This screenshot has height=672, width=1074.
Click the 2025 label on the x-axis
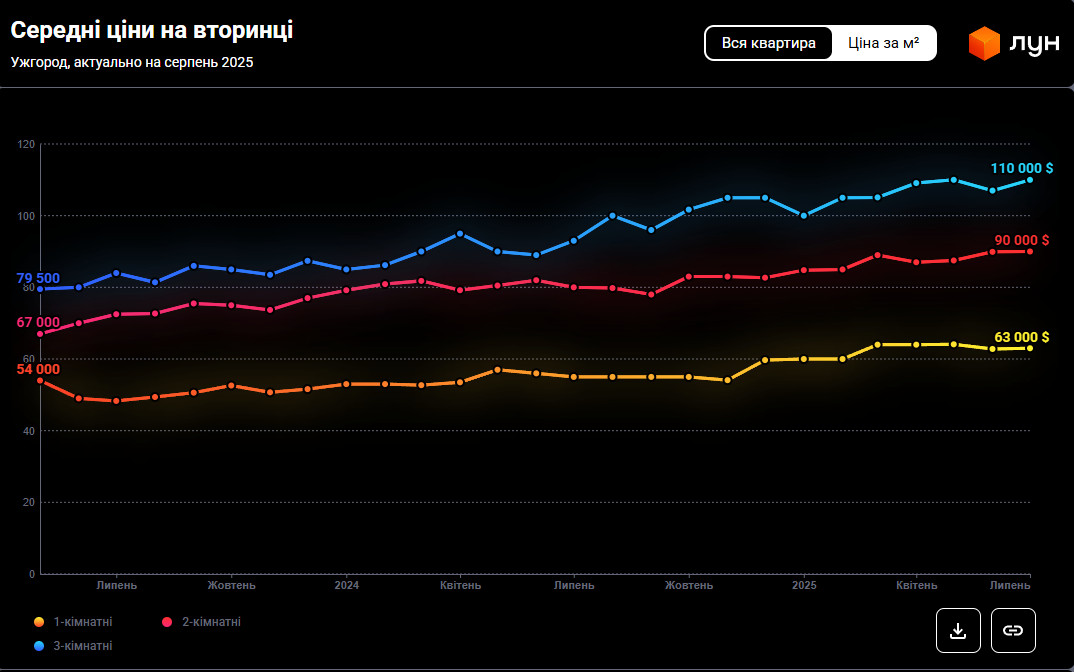click(803, 585)
